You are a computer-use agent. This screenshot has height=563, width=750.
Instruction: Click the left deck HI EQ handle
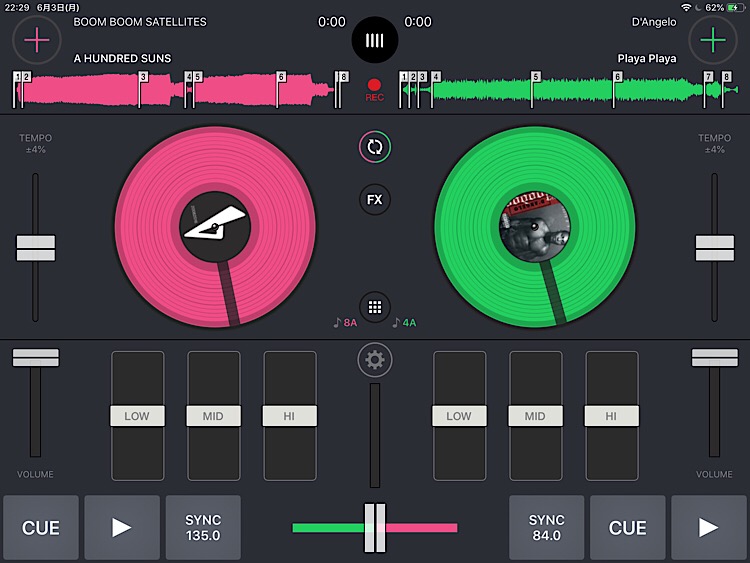289,416
